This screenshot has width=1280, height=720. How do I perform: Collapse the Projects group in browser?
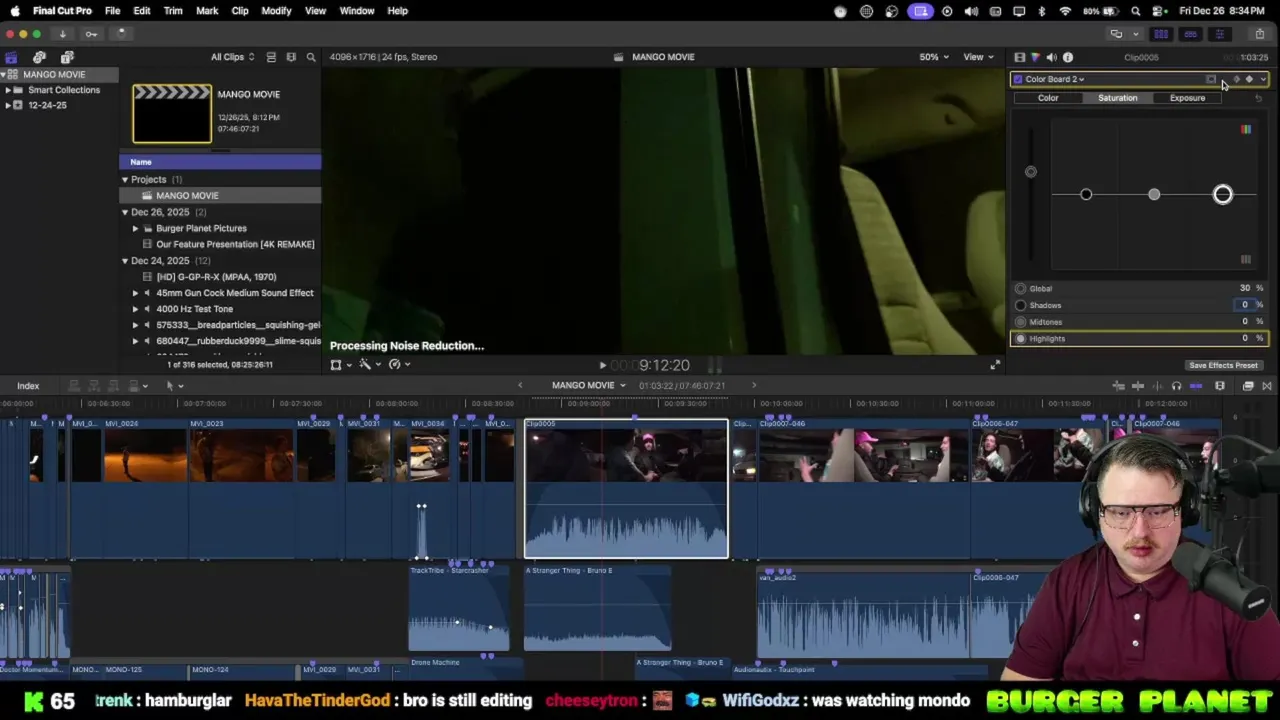click(125, 180)
